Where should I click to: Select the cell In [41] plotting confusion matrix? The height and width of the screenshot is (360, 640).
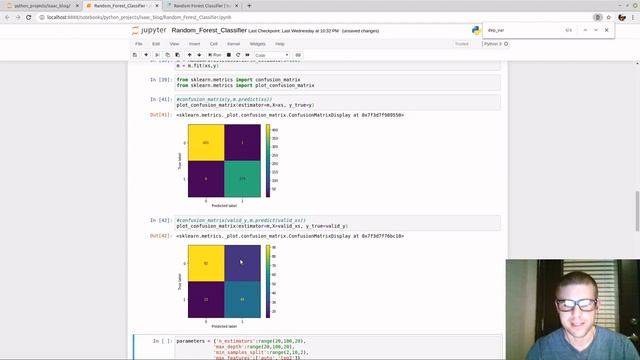point(338,102)
